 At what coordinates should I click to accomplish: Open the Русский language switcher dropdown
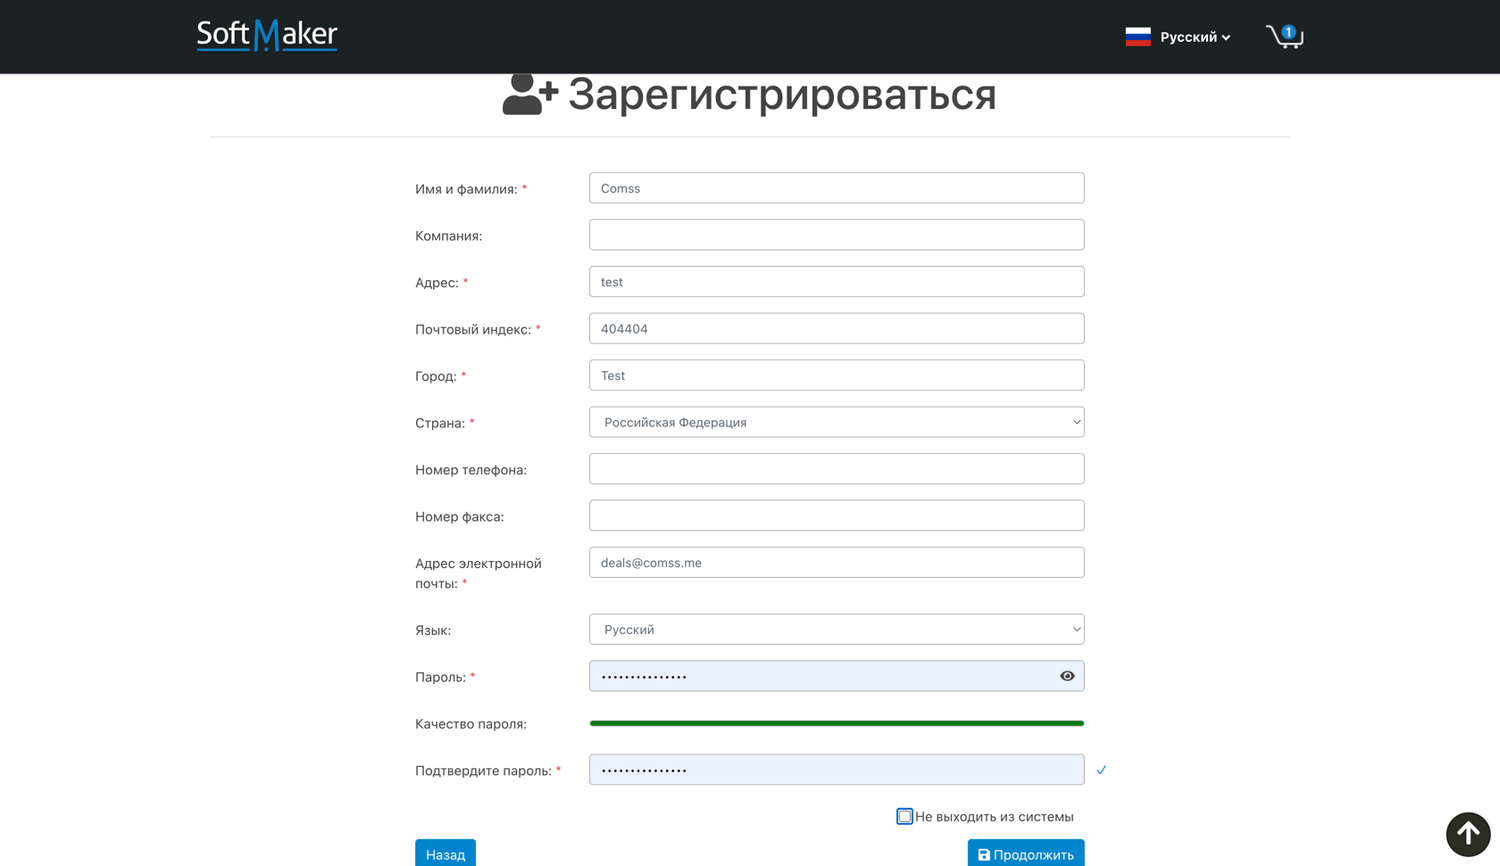point(1195,37)
